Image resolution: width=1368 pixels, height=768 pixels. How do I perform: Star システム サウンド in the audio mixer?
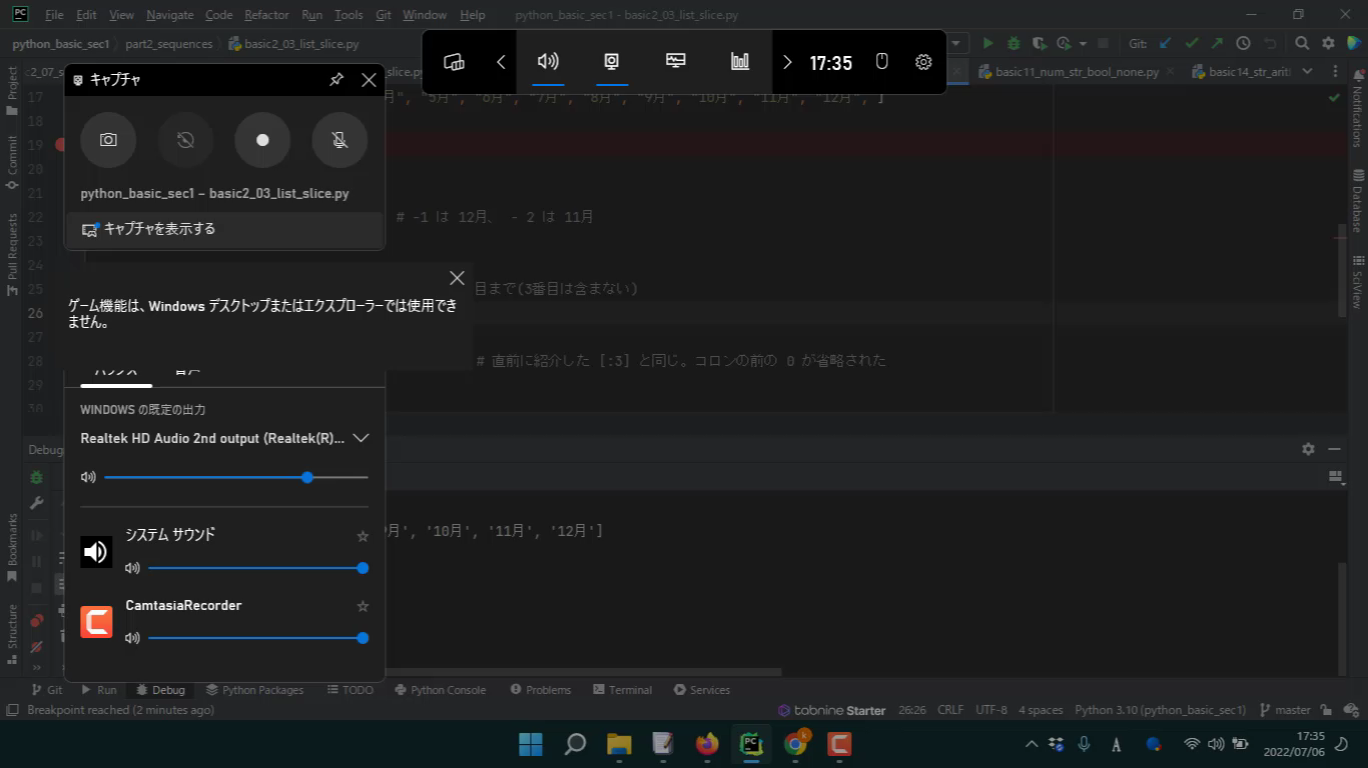click(x=362, y=536)
